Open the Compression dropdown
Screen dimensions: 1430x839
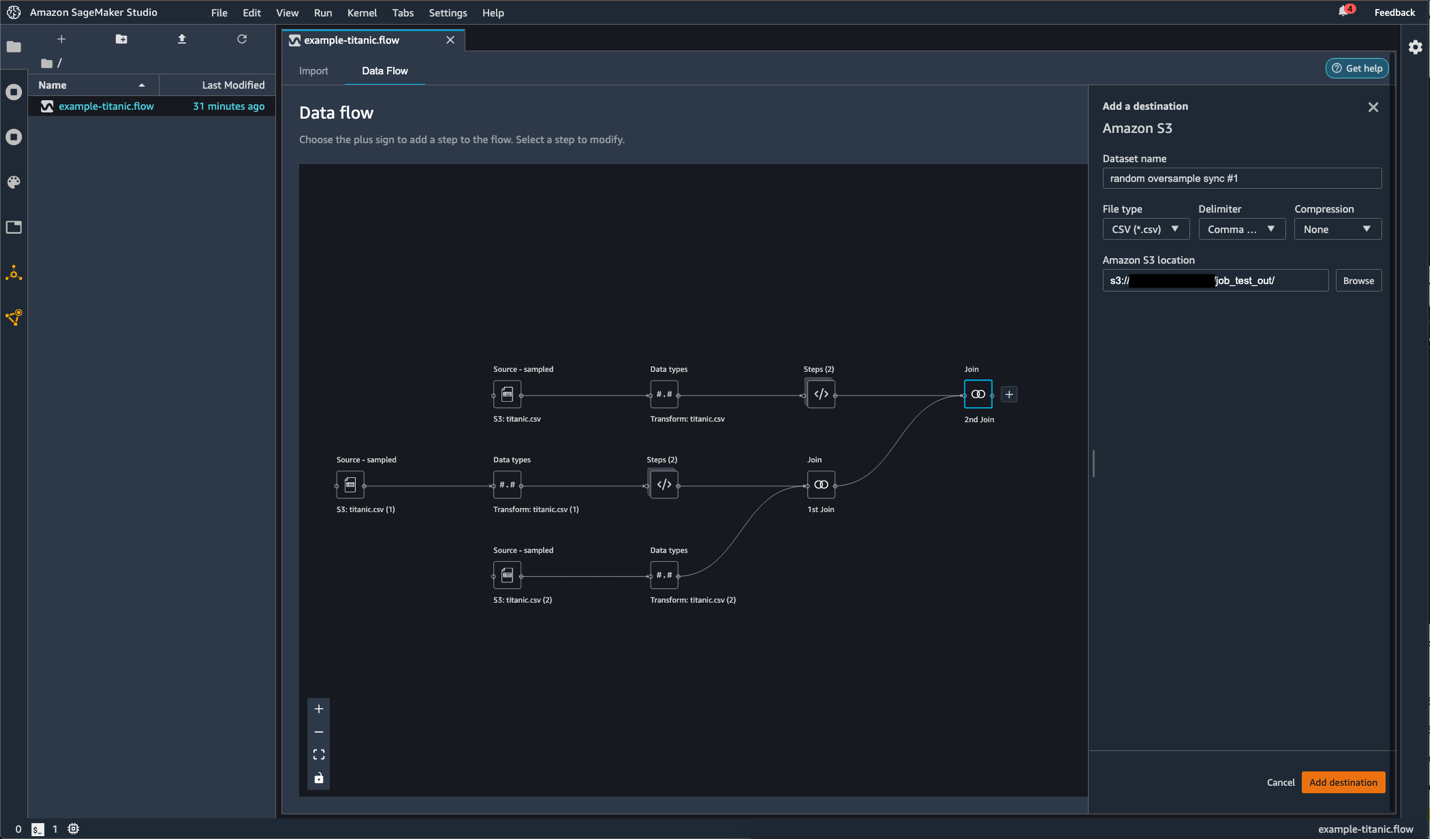pyautogui.click(x=1337, y=229)
